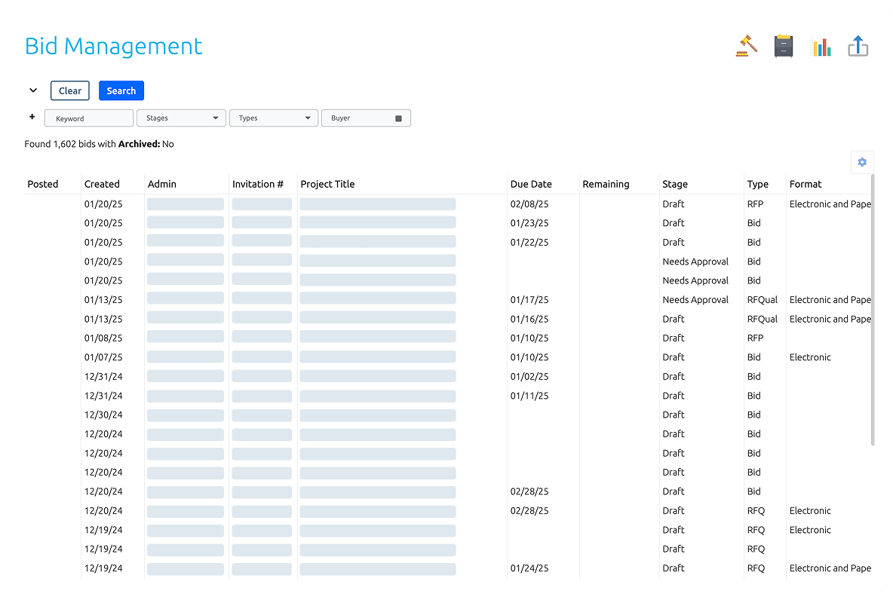Click the icon inside the Buyer field
This screenshot has width=893, height=594.
point(399,118)
